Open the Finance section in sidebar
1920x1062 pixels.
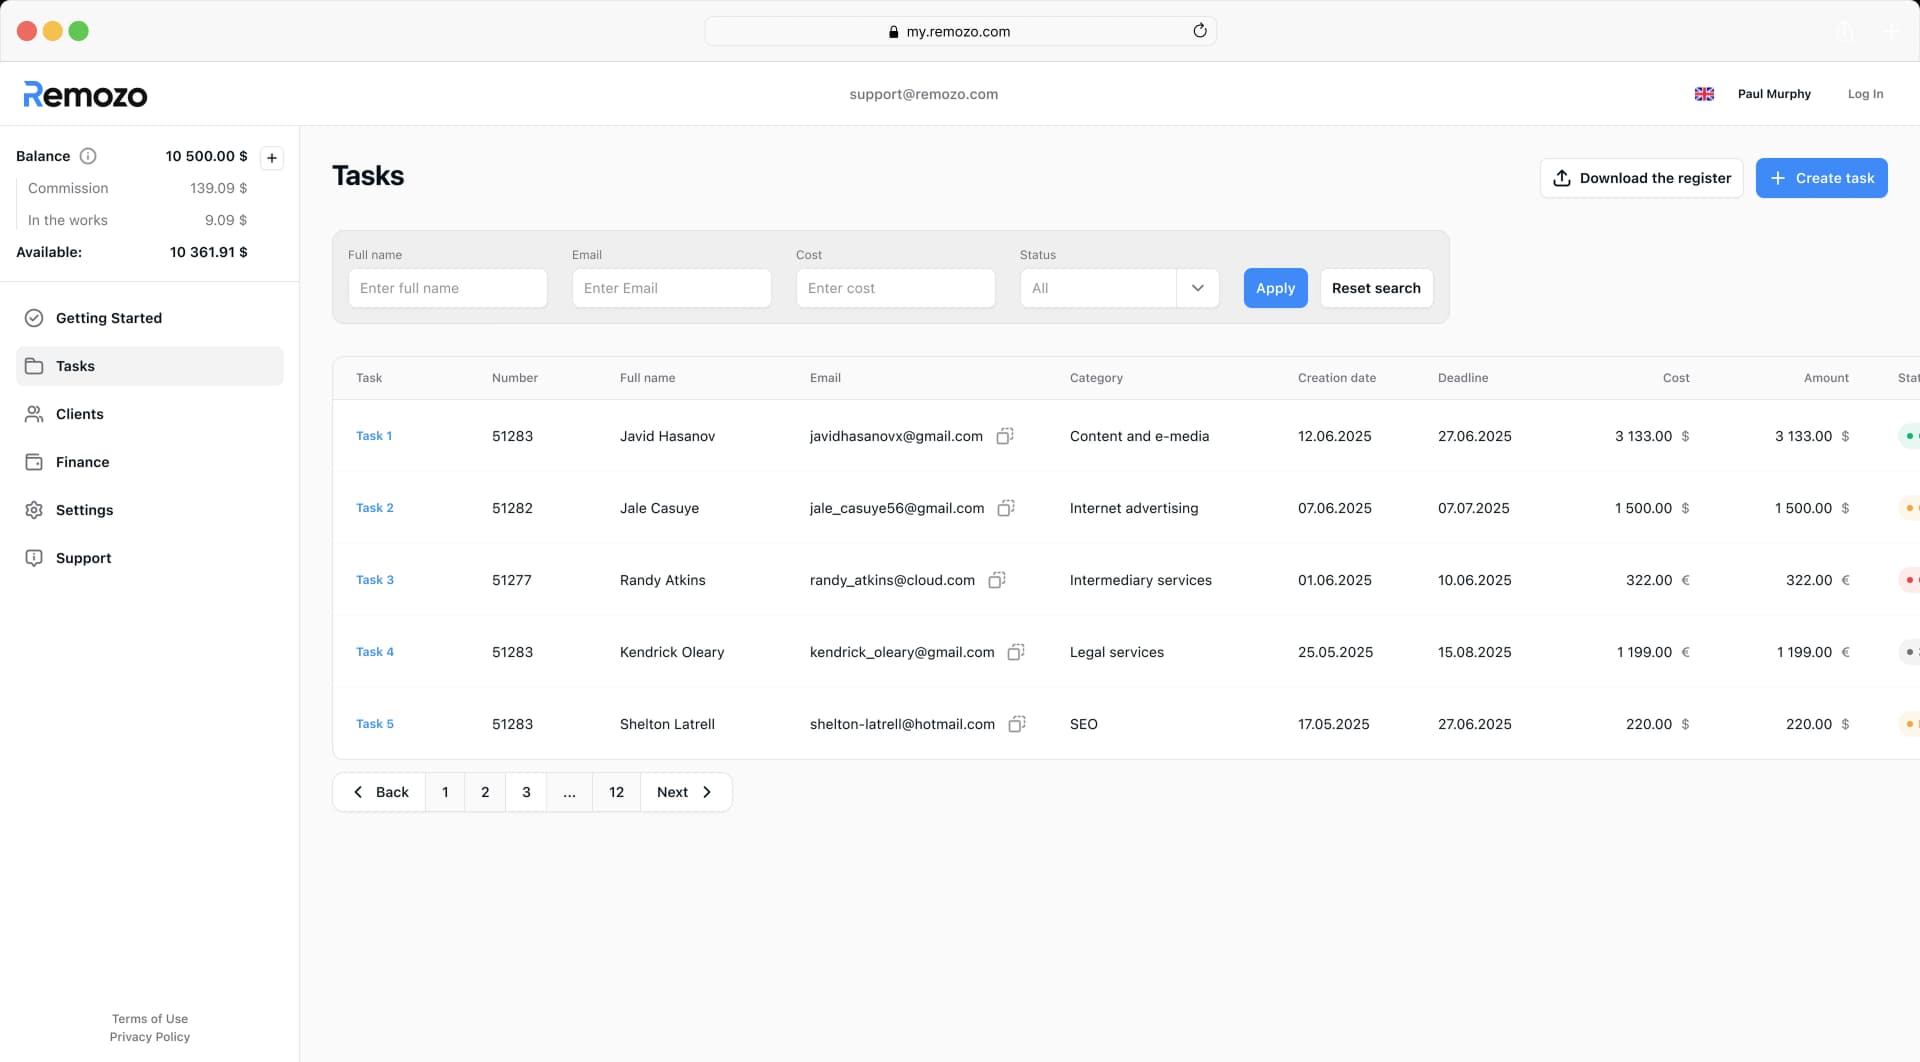coord(82,462)
